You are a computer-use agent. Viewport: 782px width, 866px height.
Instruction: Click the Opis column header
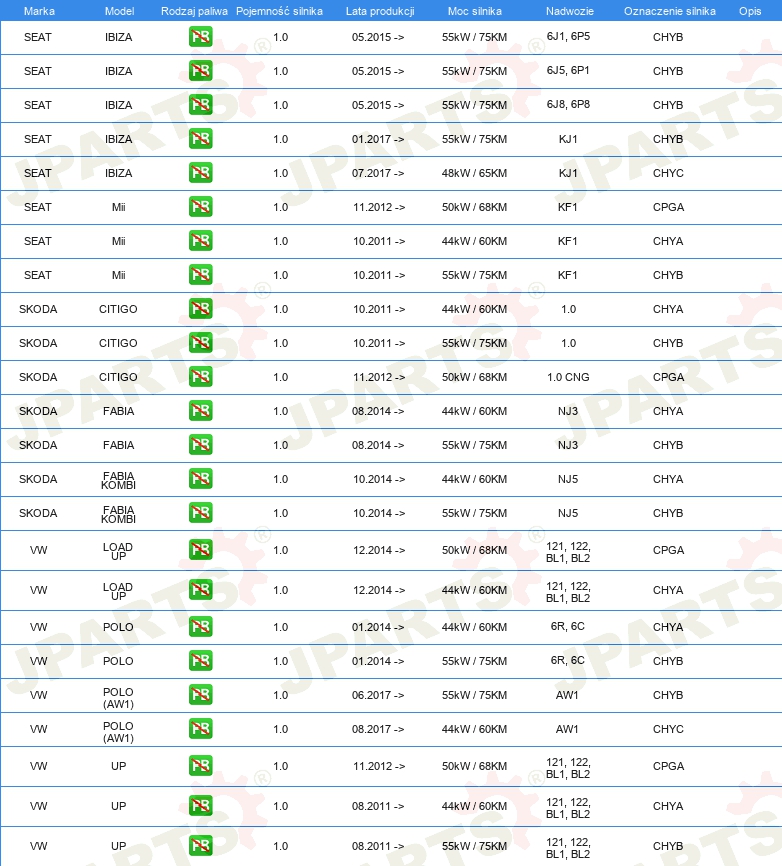pyautogui.click(x=750, y=11)
